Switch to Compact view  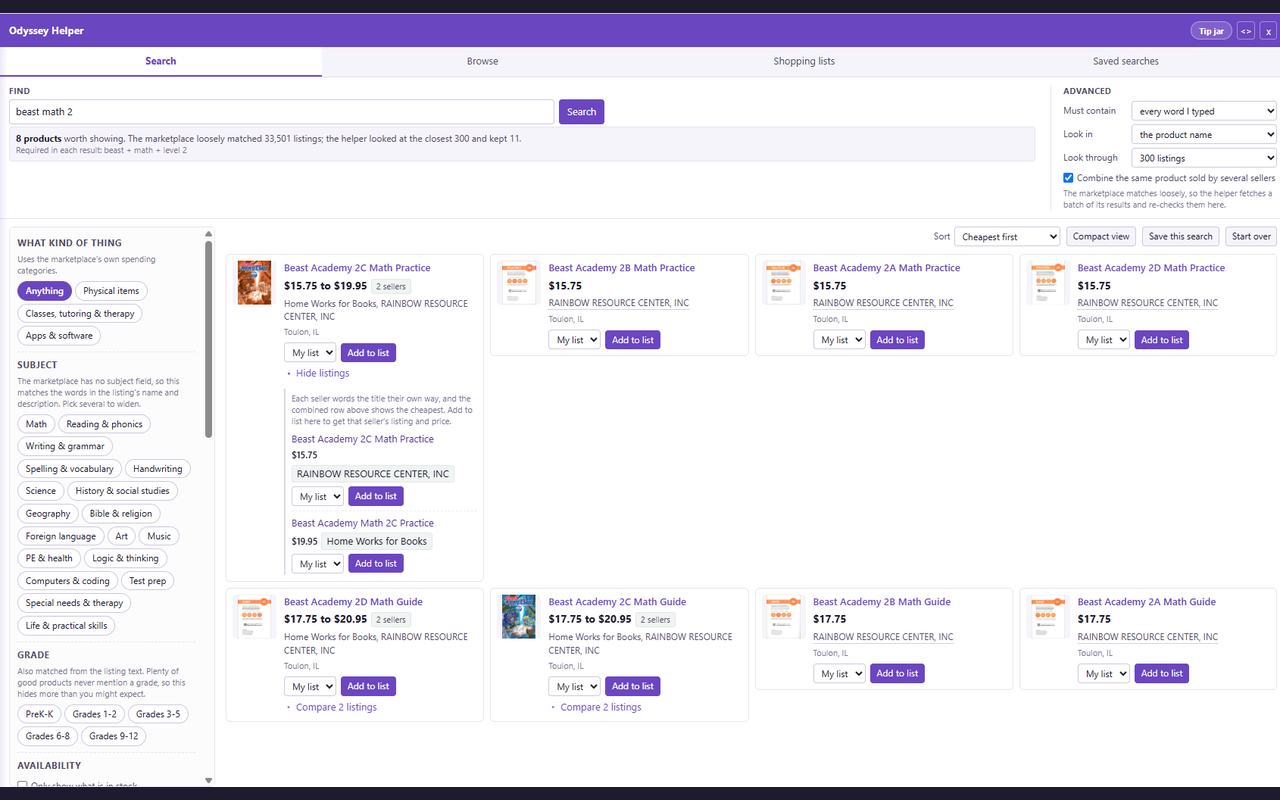[x=1101, y=237]
